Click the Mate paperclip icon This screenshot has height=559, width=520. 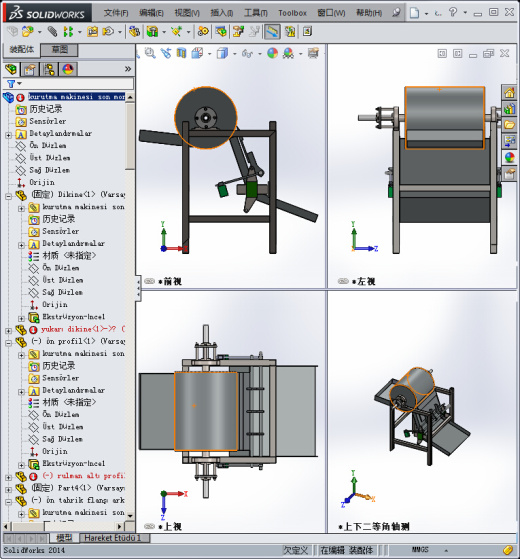point(52,32)
